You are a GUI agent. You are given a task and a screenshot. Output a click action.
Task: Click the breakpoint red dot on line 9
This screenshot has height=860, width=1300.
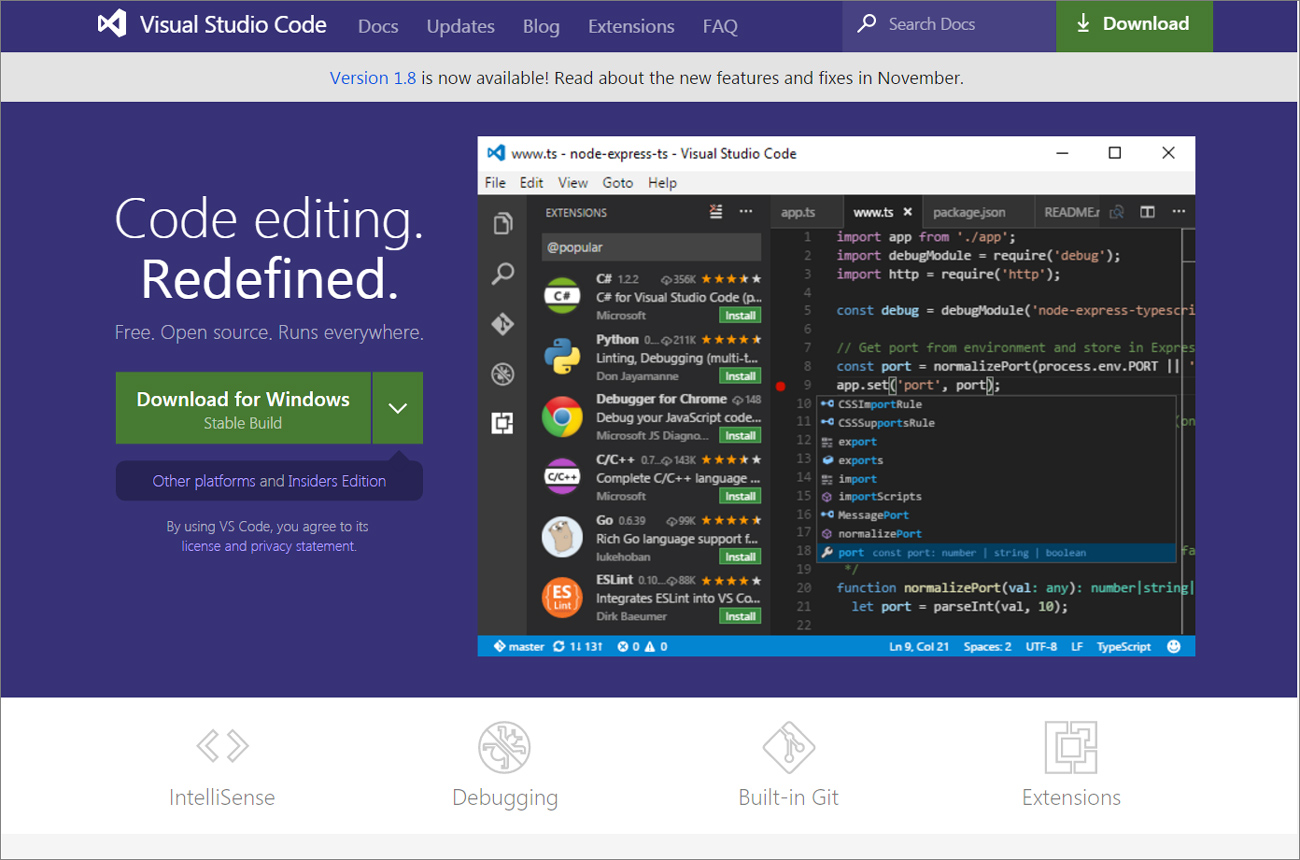781,385
